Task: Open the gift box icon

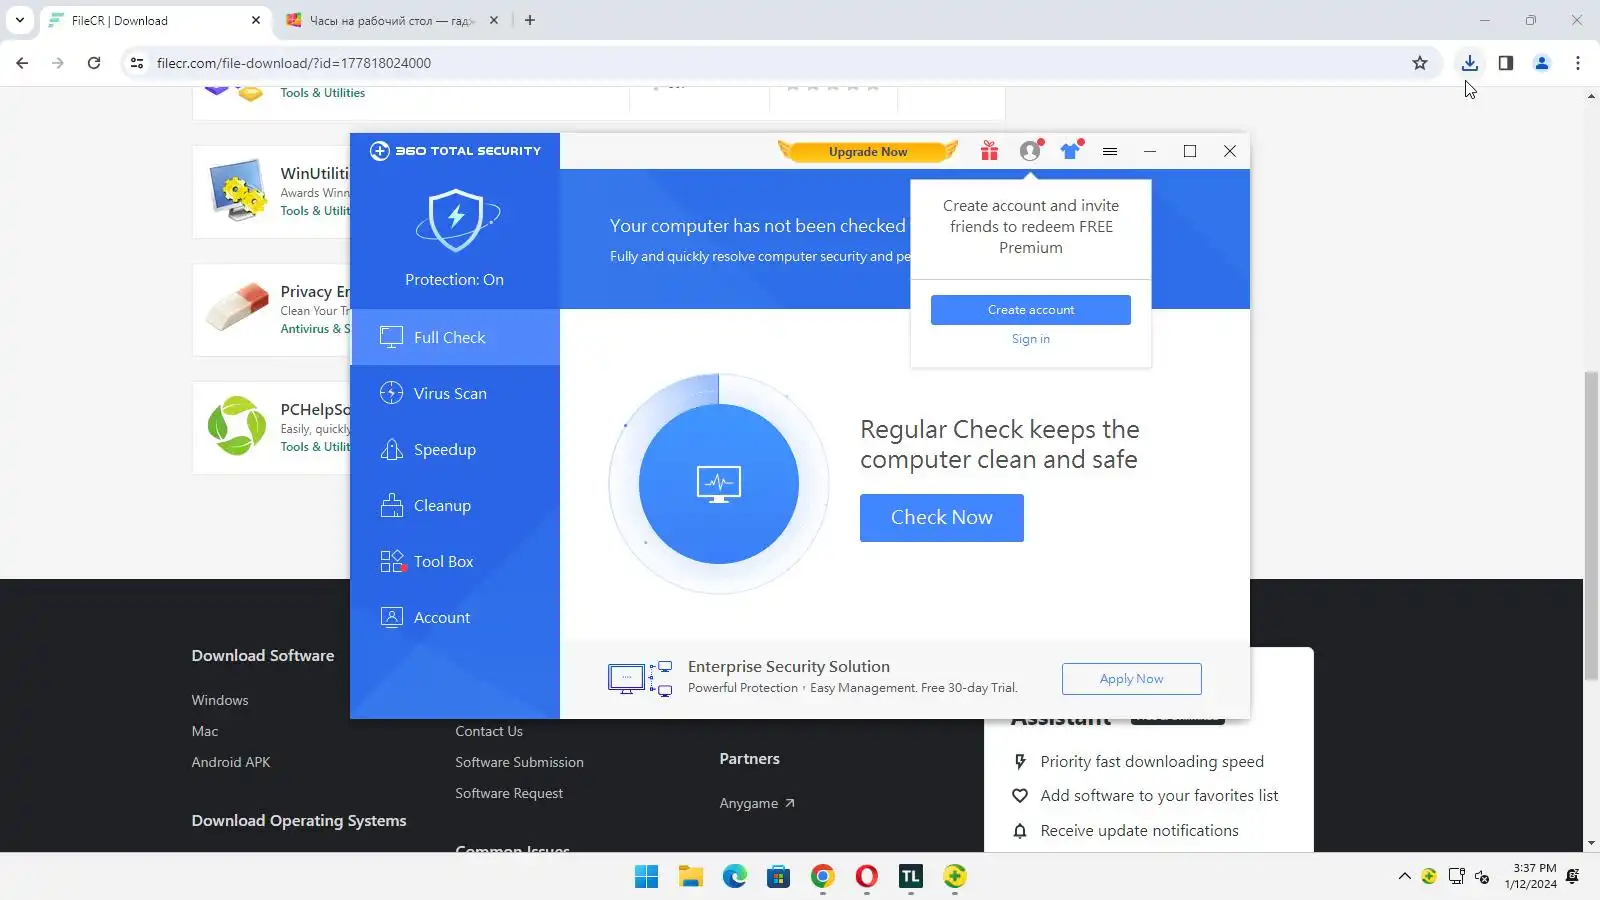Action: click(989, 151)
